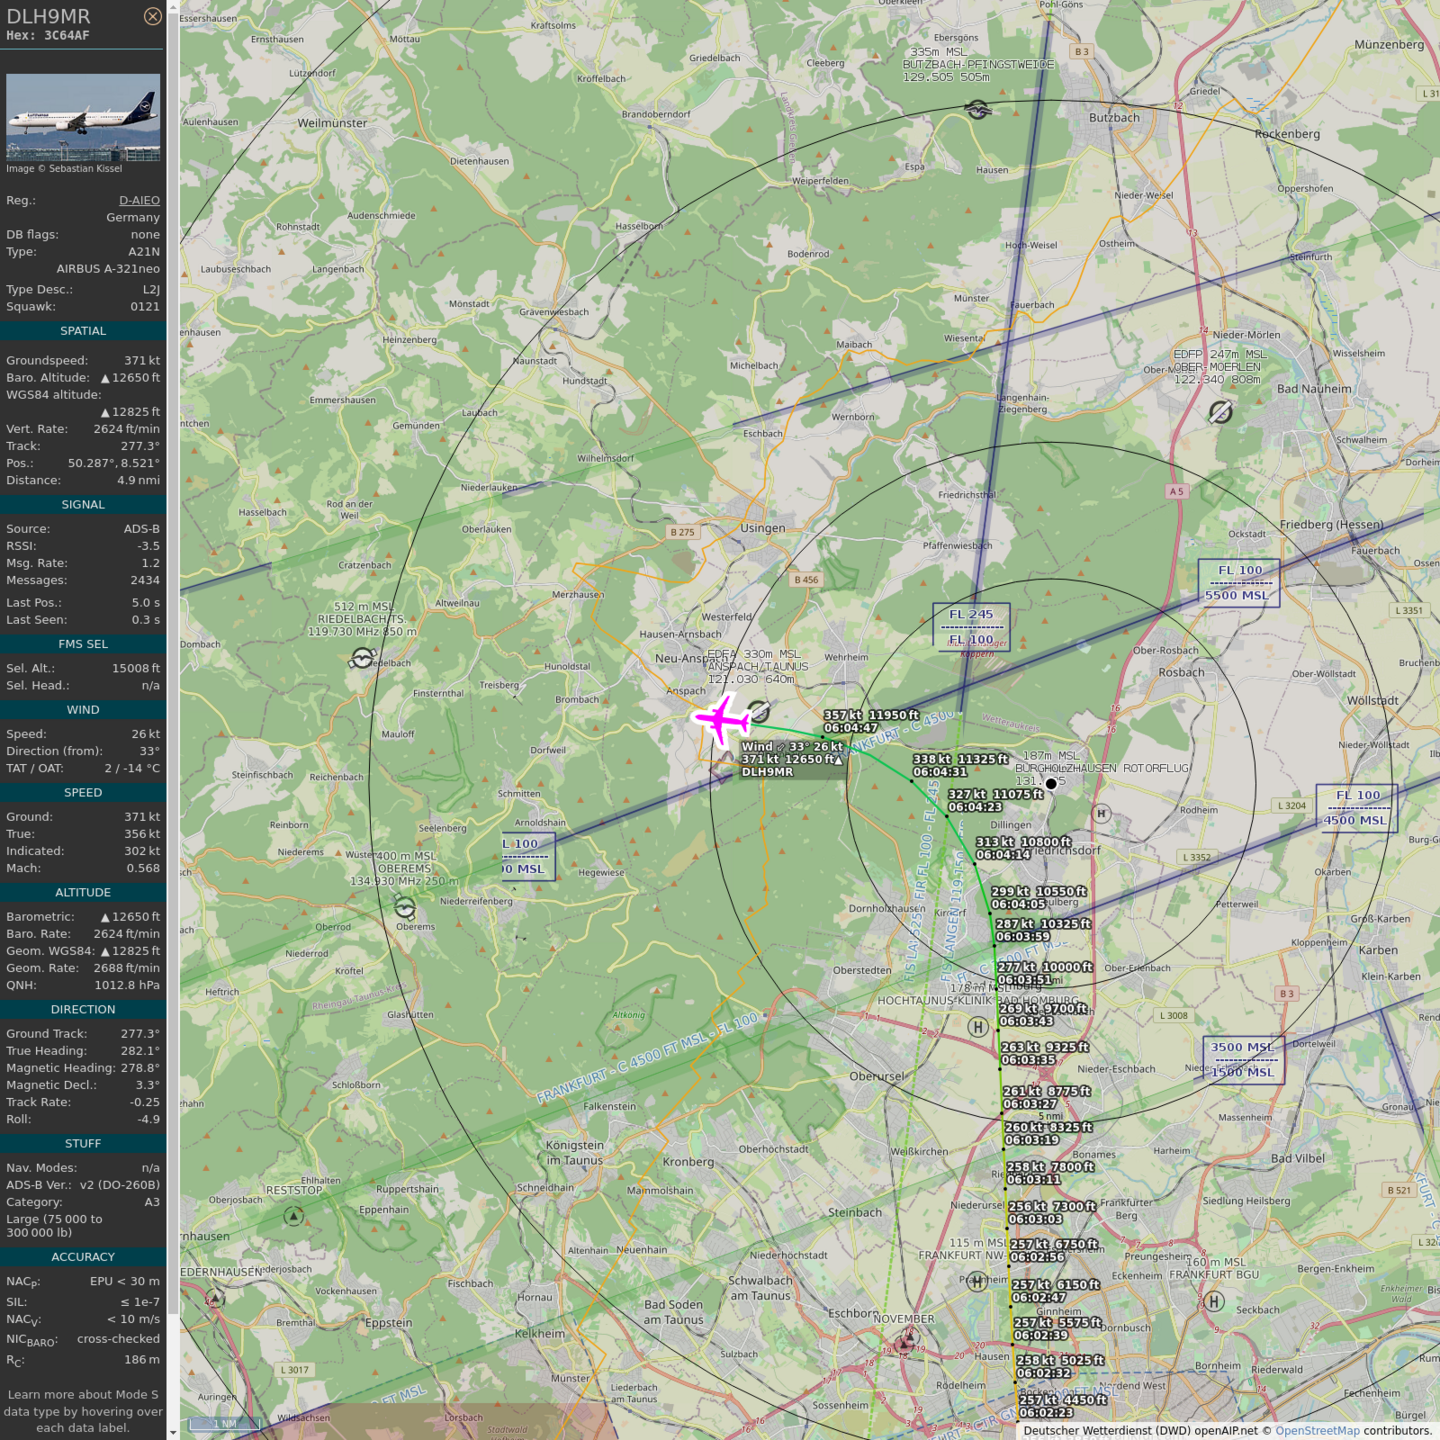Select the 06:04:47 track point label
1440x1440 pixels.
(x=851, y=728)
